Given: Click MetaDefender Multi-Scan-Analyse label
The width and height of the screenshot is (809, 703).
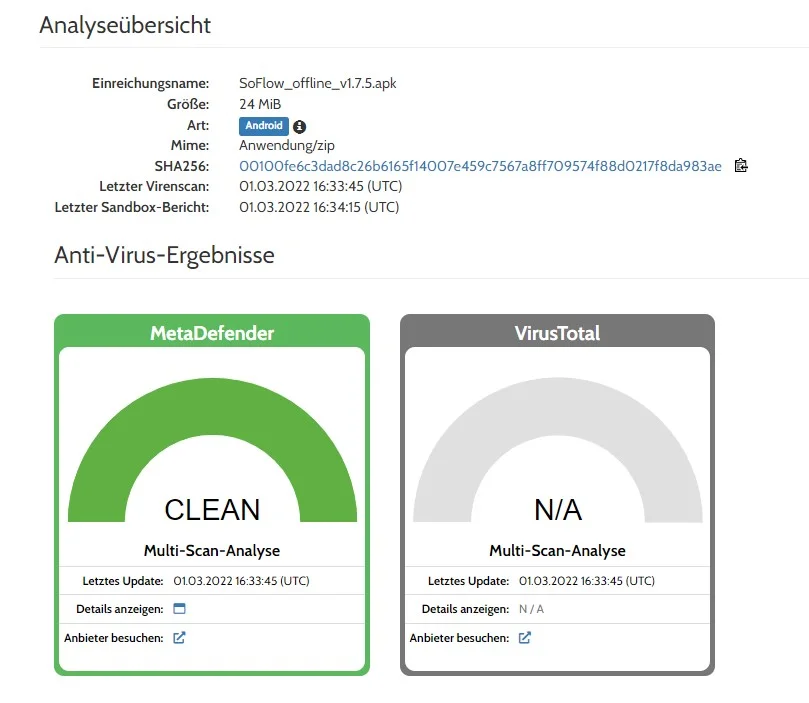Looking at the screenshot, I should coord(212,550).
